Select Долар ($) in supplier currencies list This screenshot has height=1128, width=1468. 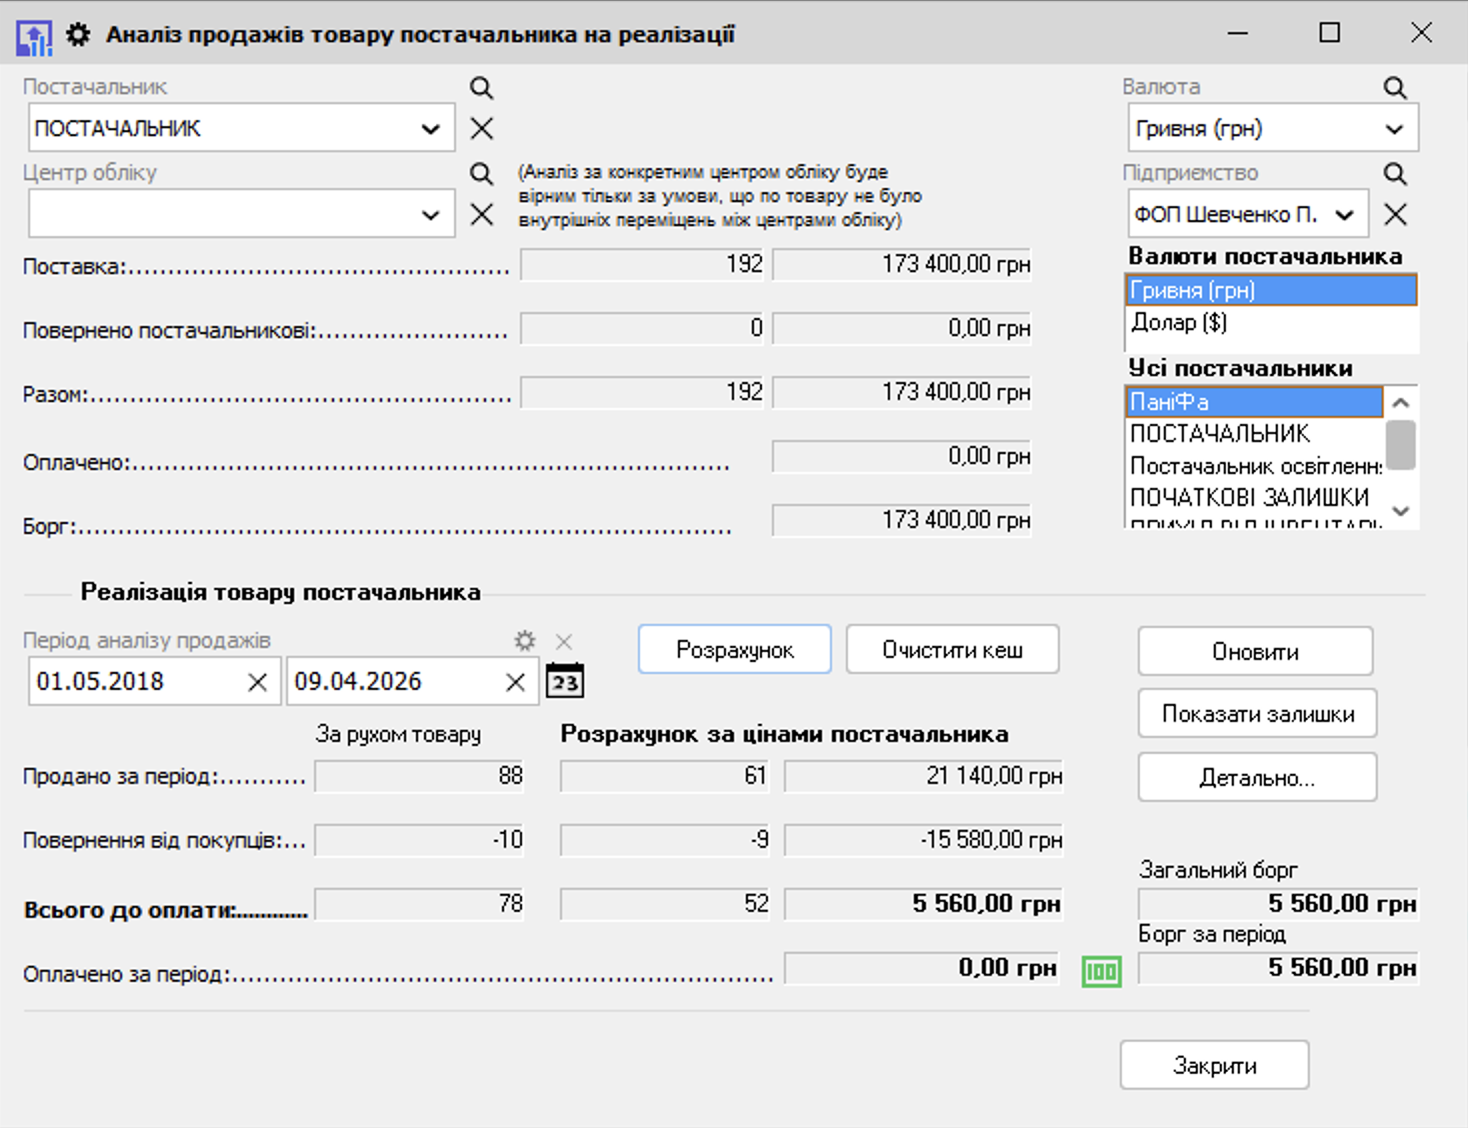(x=1179, y=322)
